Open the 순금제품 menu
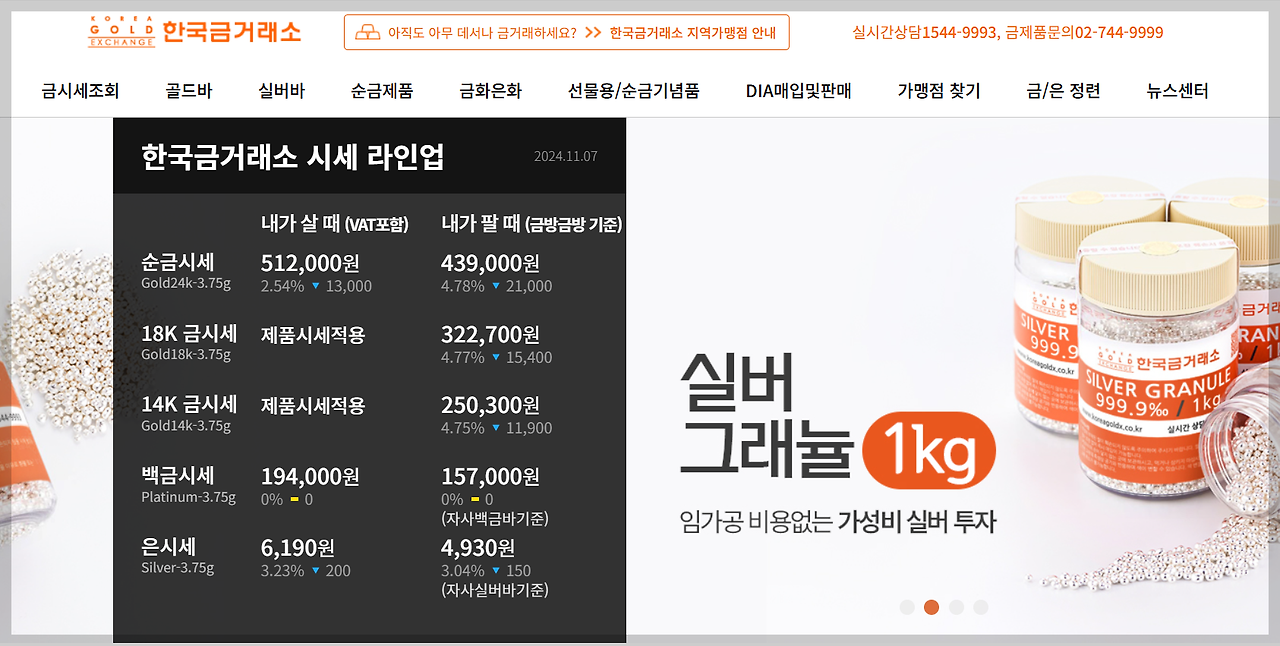Screen dimensions: 1280x646 (382, 91)
